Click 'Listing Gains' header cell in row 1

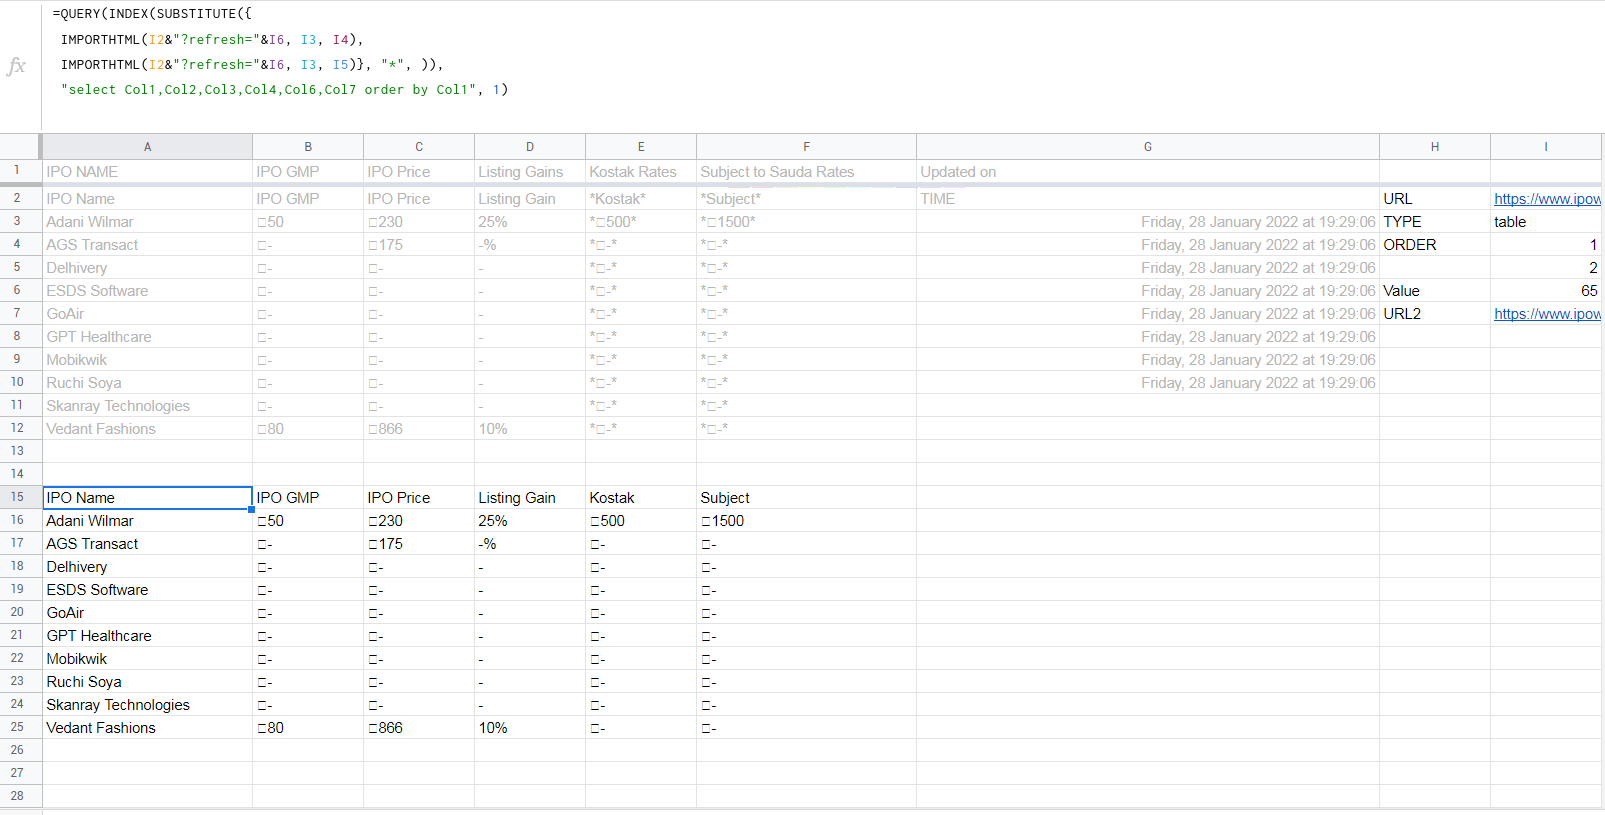[x=530, y=172]
